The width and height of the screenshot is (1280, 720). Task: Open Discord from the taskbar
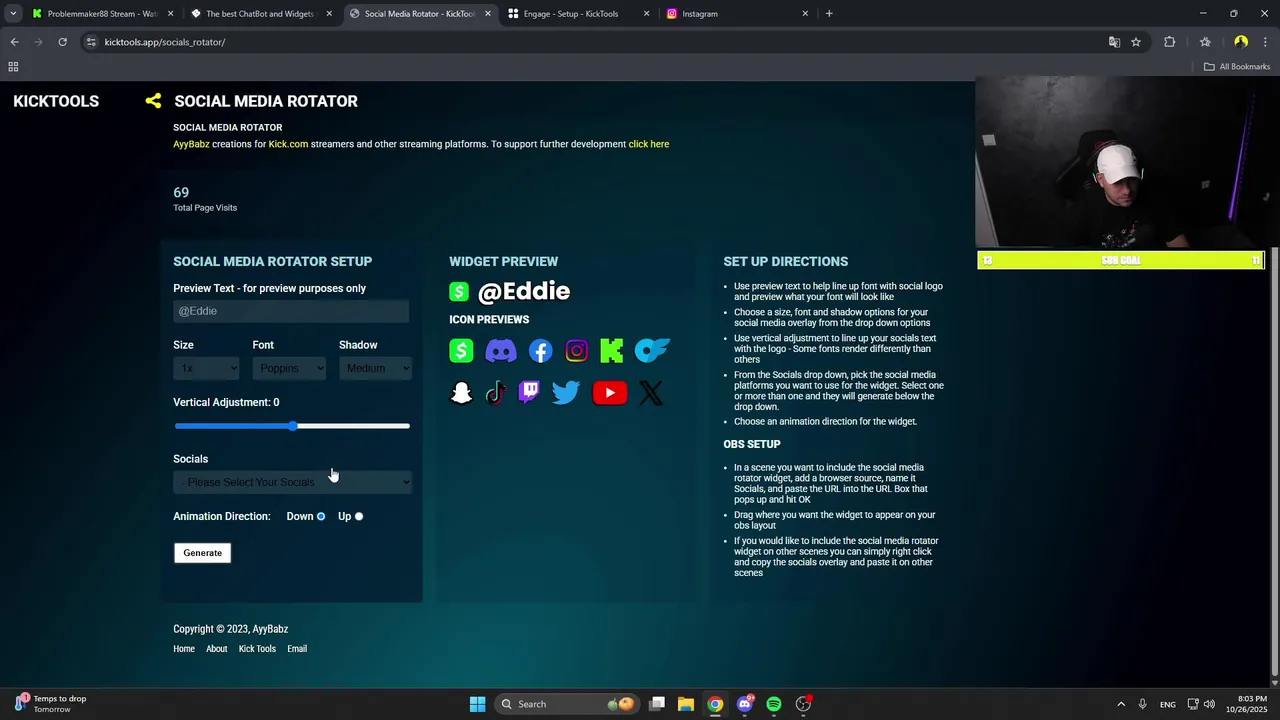[x=745, y=704]
